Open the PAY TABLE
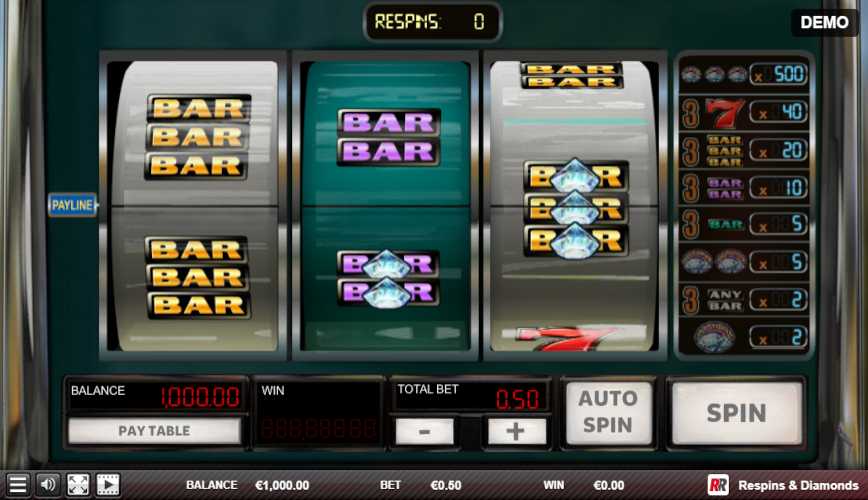This screenshot has height=500, width=868. point(154,430)
